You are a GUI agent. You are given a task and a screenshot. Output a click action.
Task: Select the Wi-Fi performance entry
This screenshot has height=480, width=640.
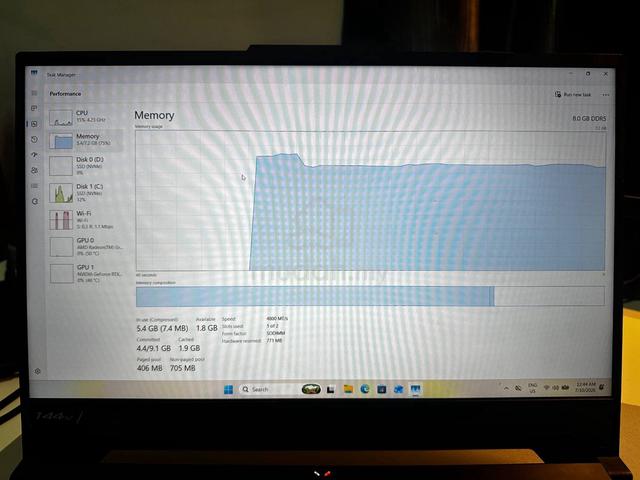pos(85,220)
